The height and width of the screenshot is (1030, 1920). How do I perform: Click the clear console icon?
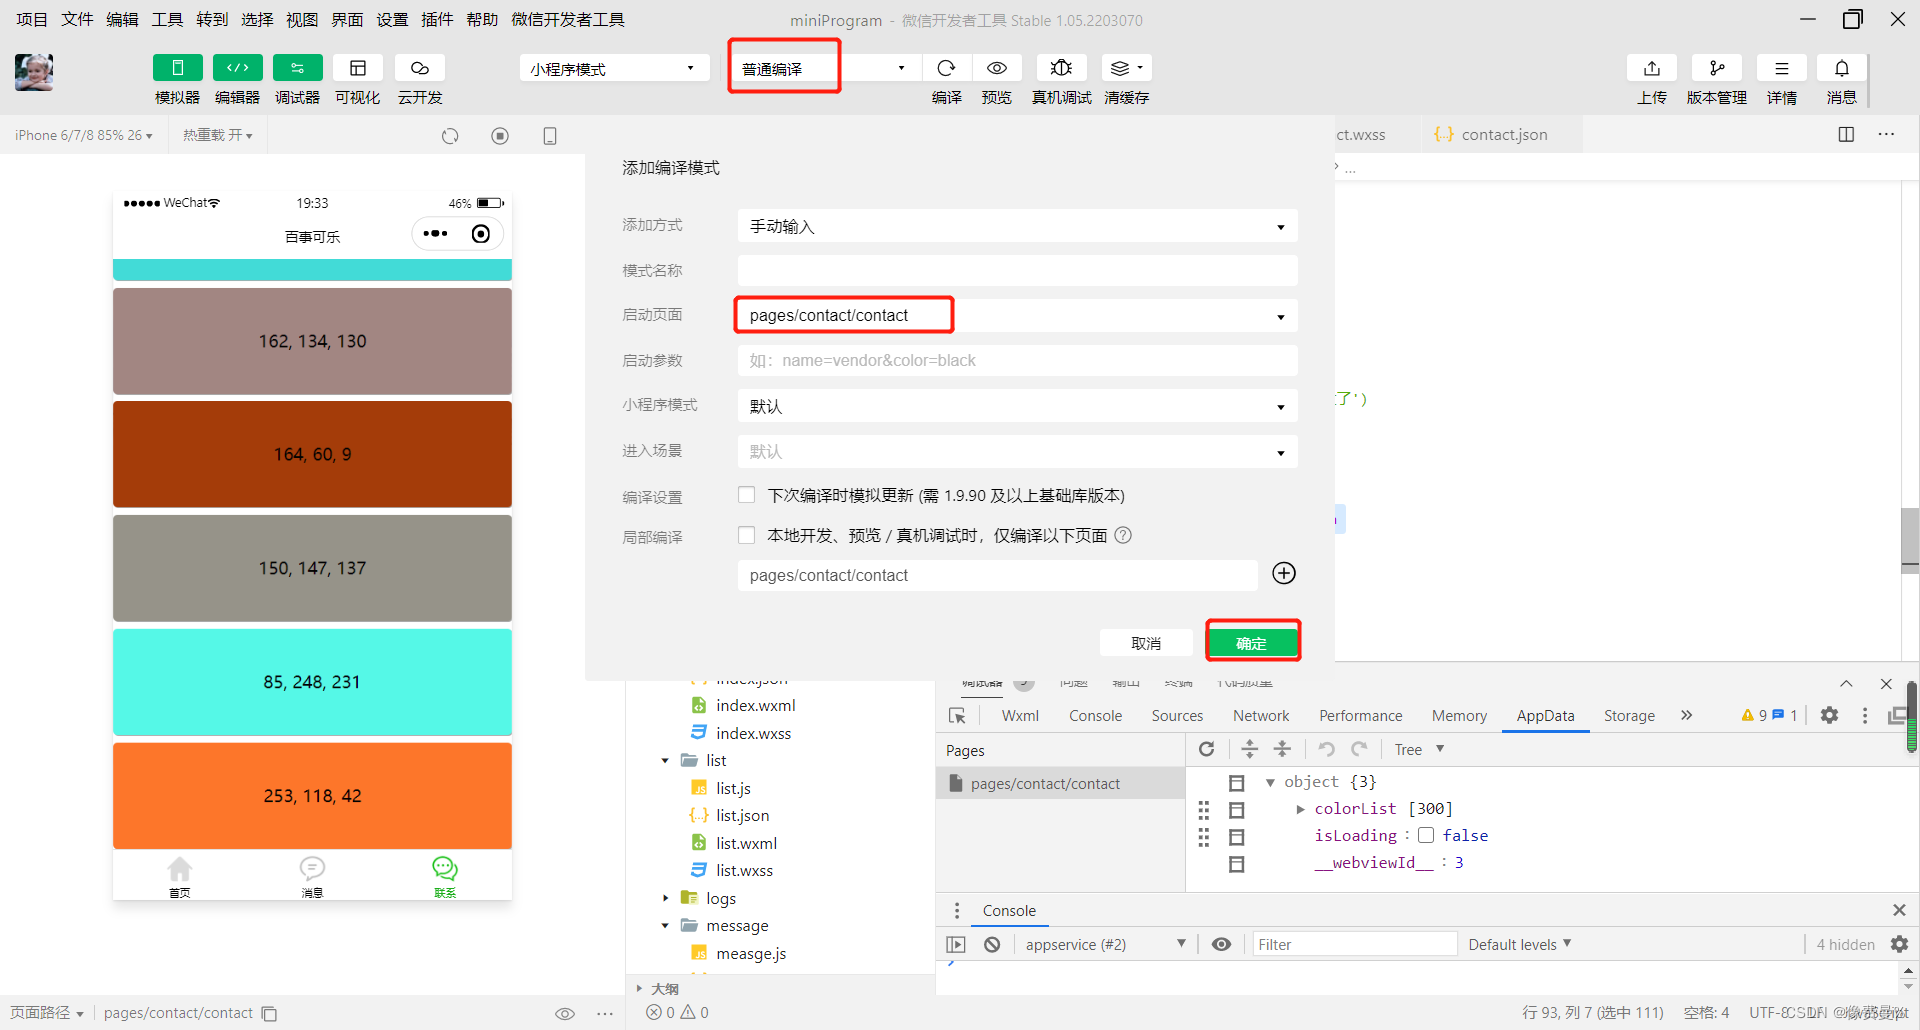point(992,944)
